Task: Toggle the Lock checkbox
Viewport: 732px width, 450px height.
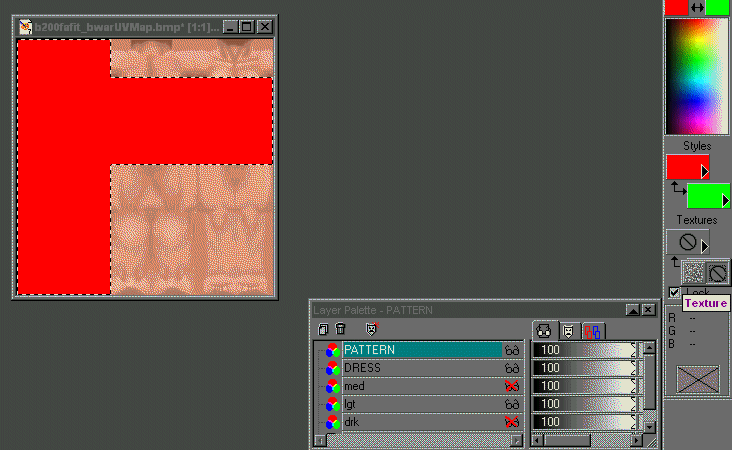Action: (674, 292)
